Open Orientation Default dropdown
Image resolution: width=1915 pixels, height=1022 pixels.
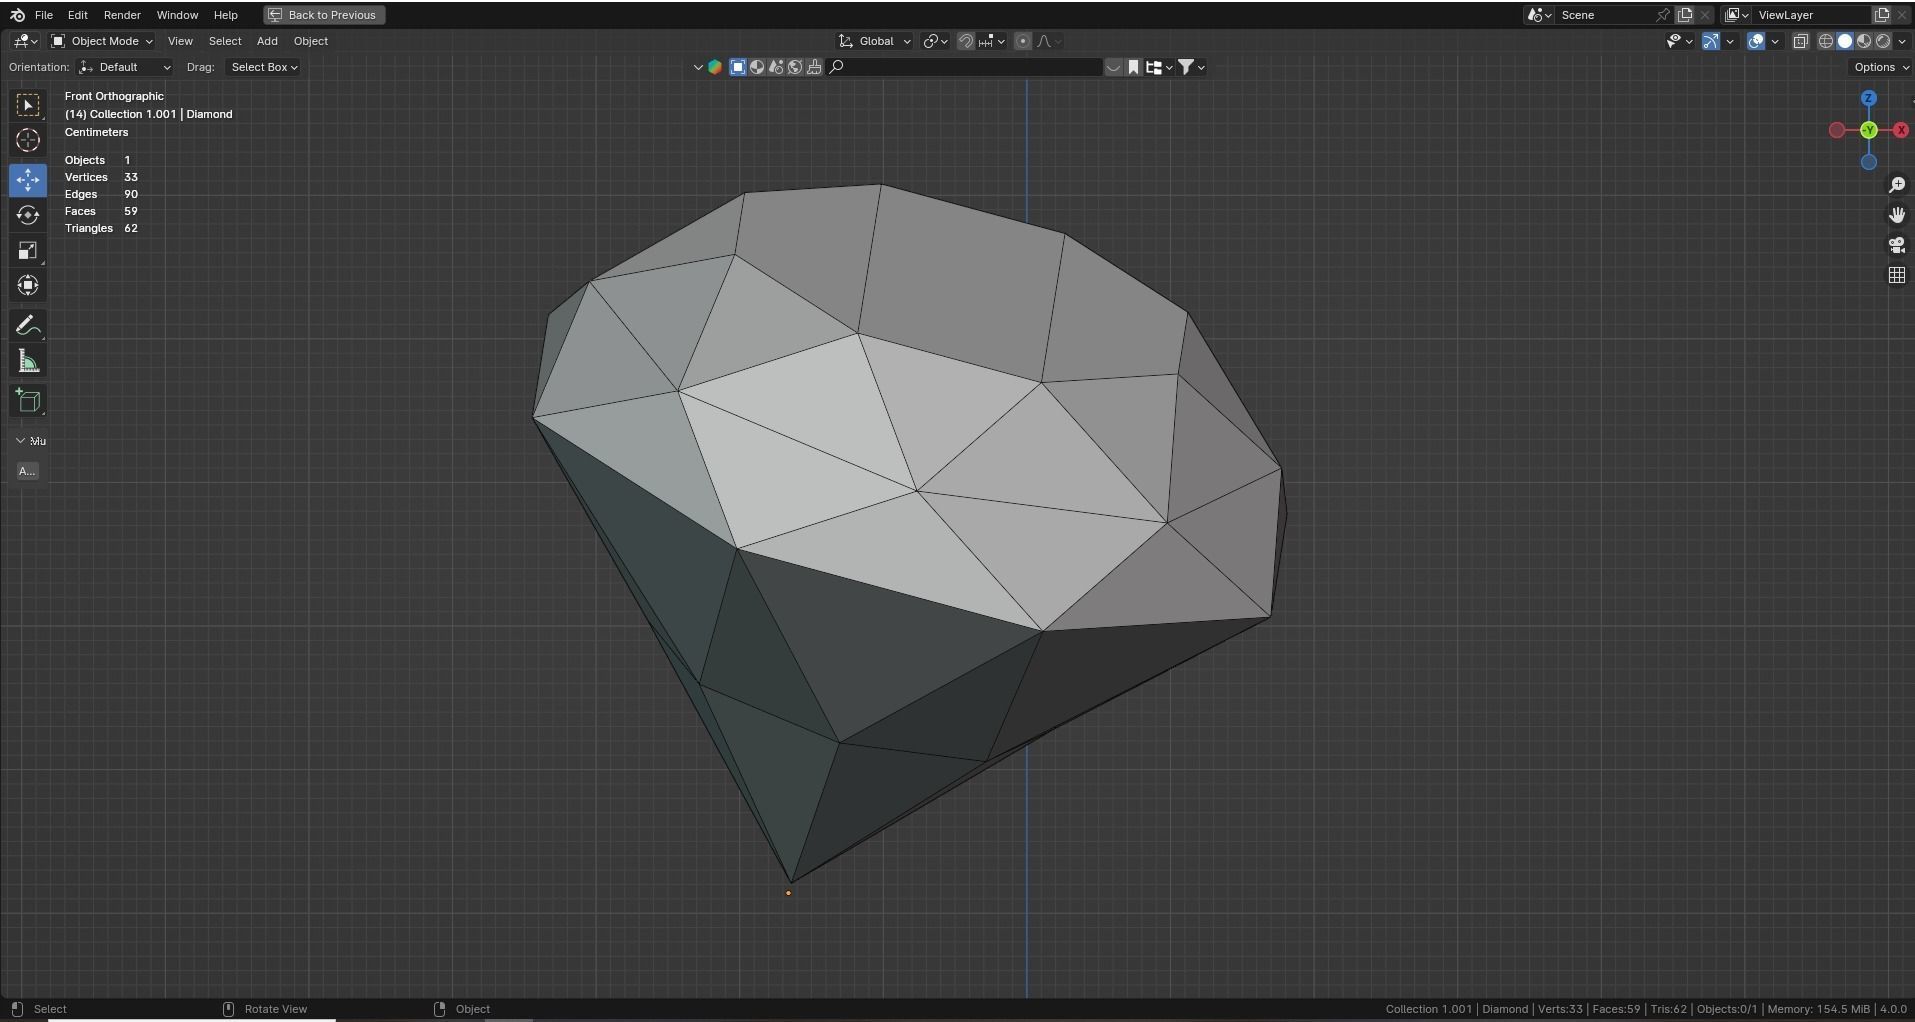tap(125, 67)
